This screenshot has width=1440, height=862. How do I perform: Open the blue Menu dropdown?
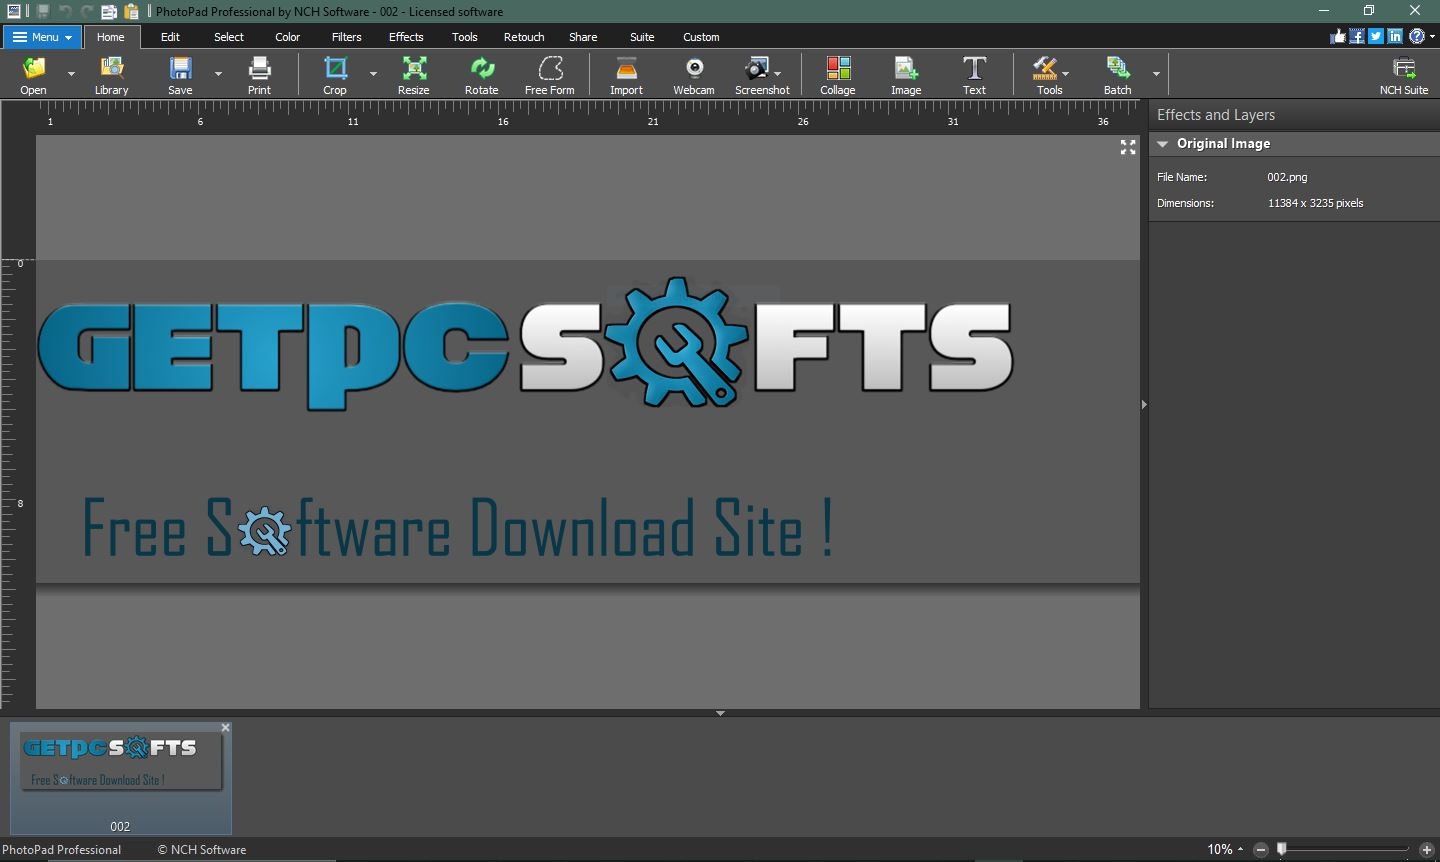pos(43,37)
